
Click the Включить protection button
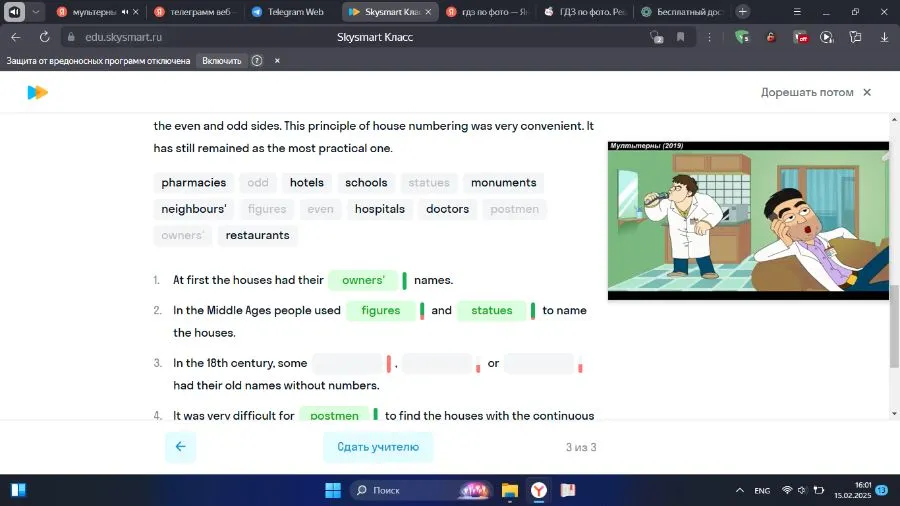222,60
